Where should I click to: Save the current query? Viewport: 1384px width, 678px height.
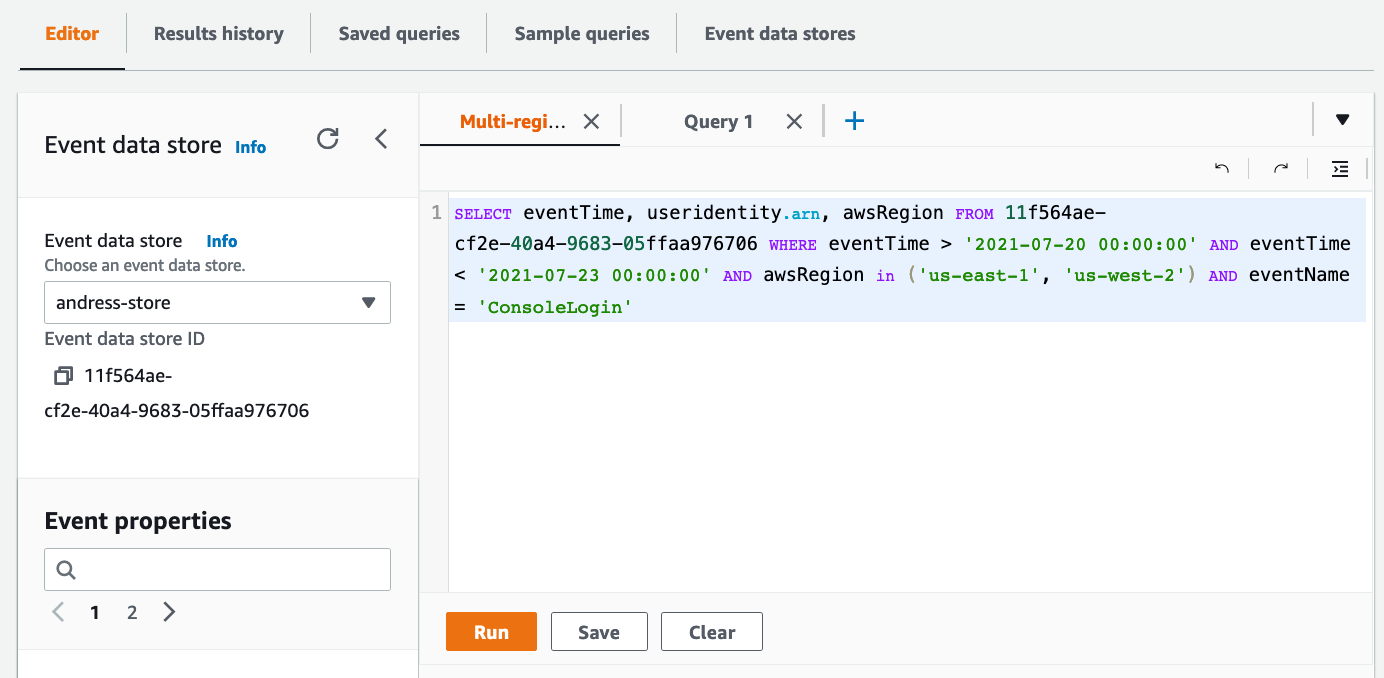coord(599,631)
